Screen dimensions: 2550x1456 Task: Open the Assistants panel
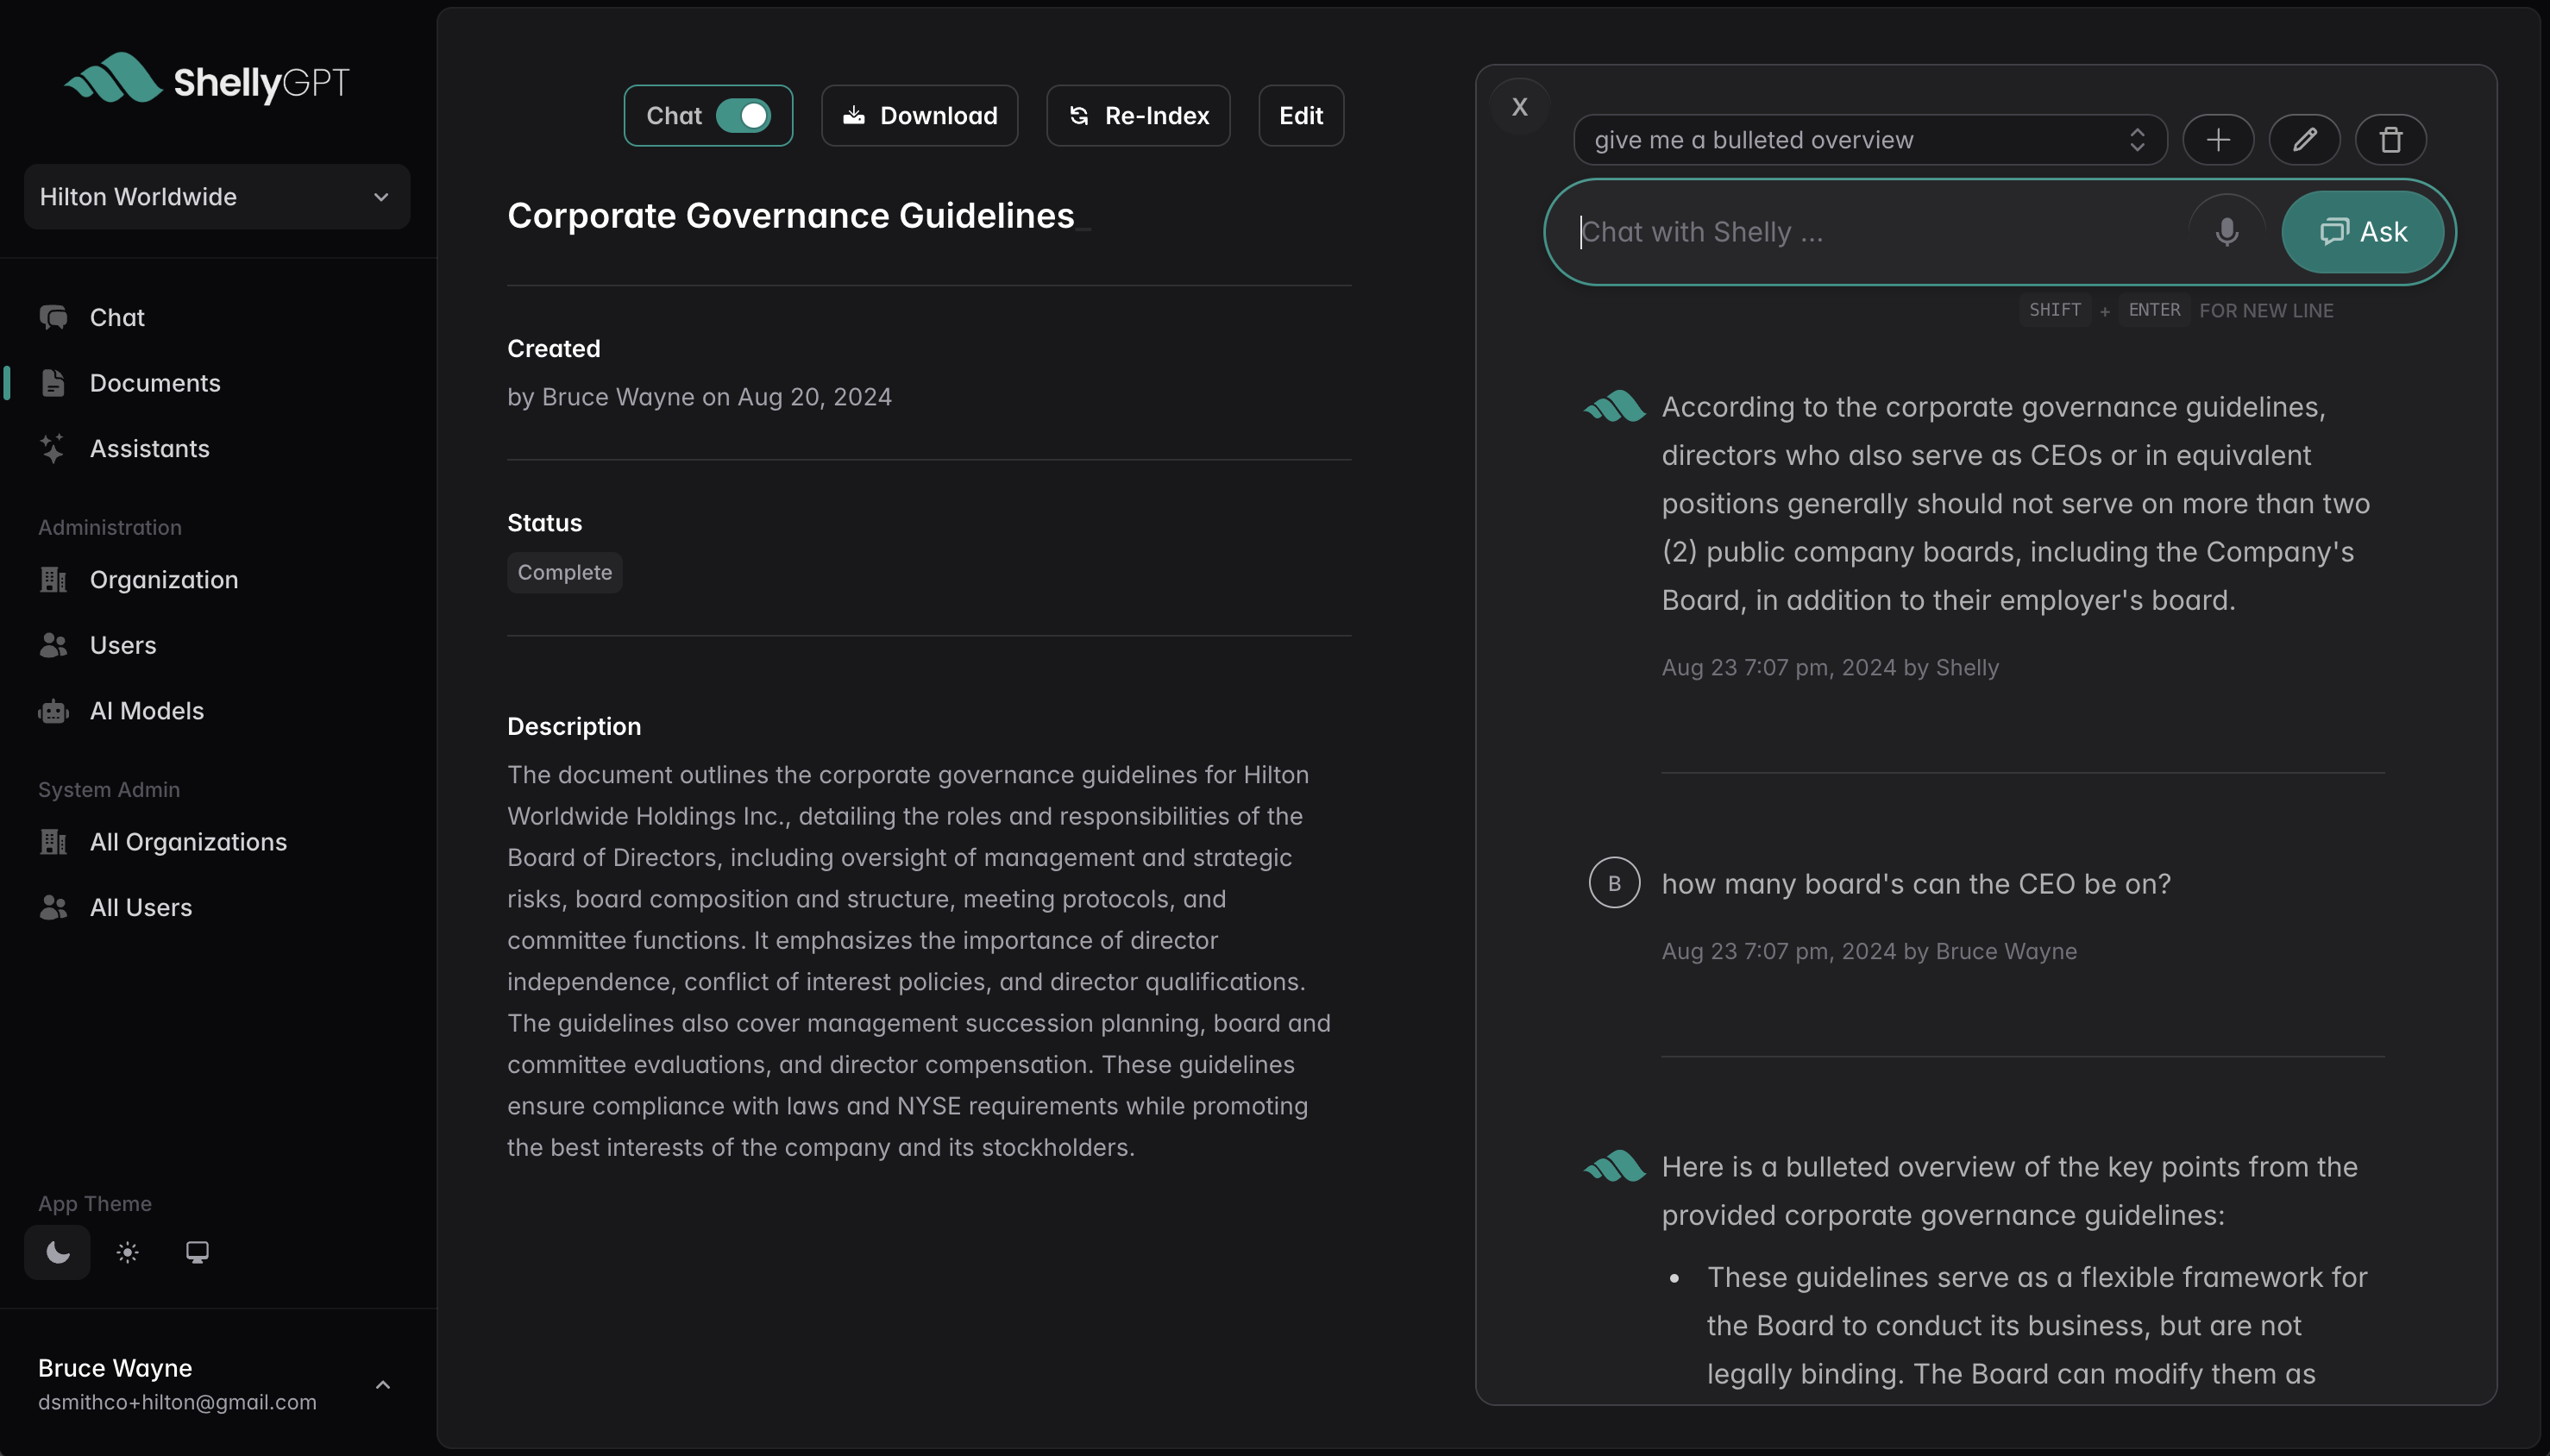click(150, 448)
